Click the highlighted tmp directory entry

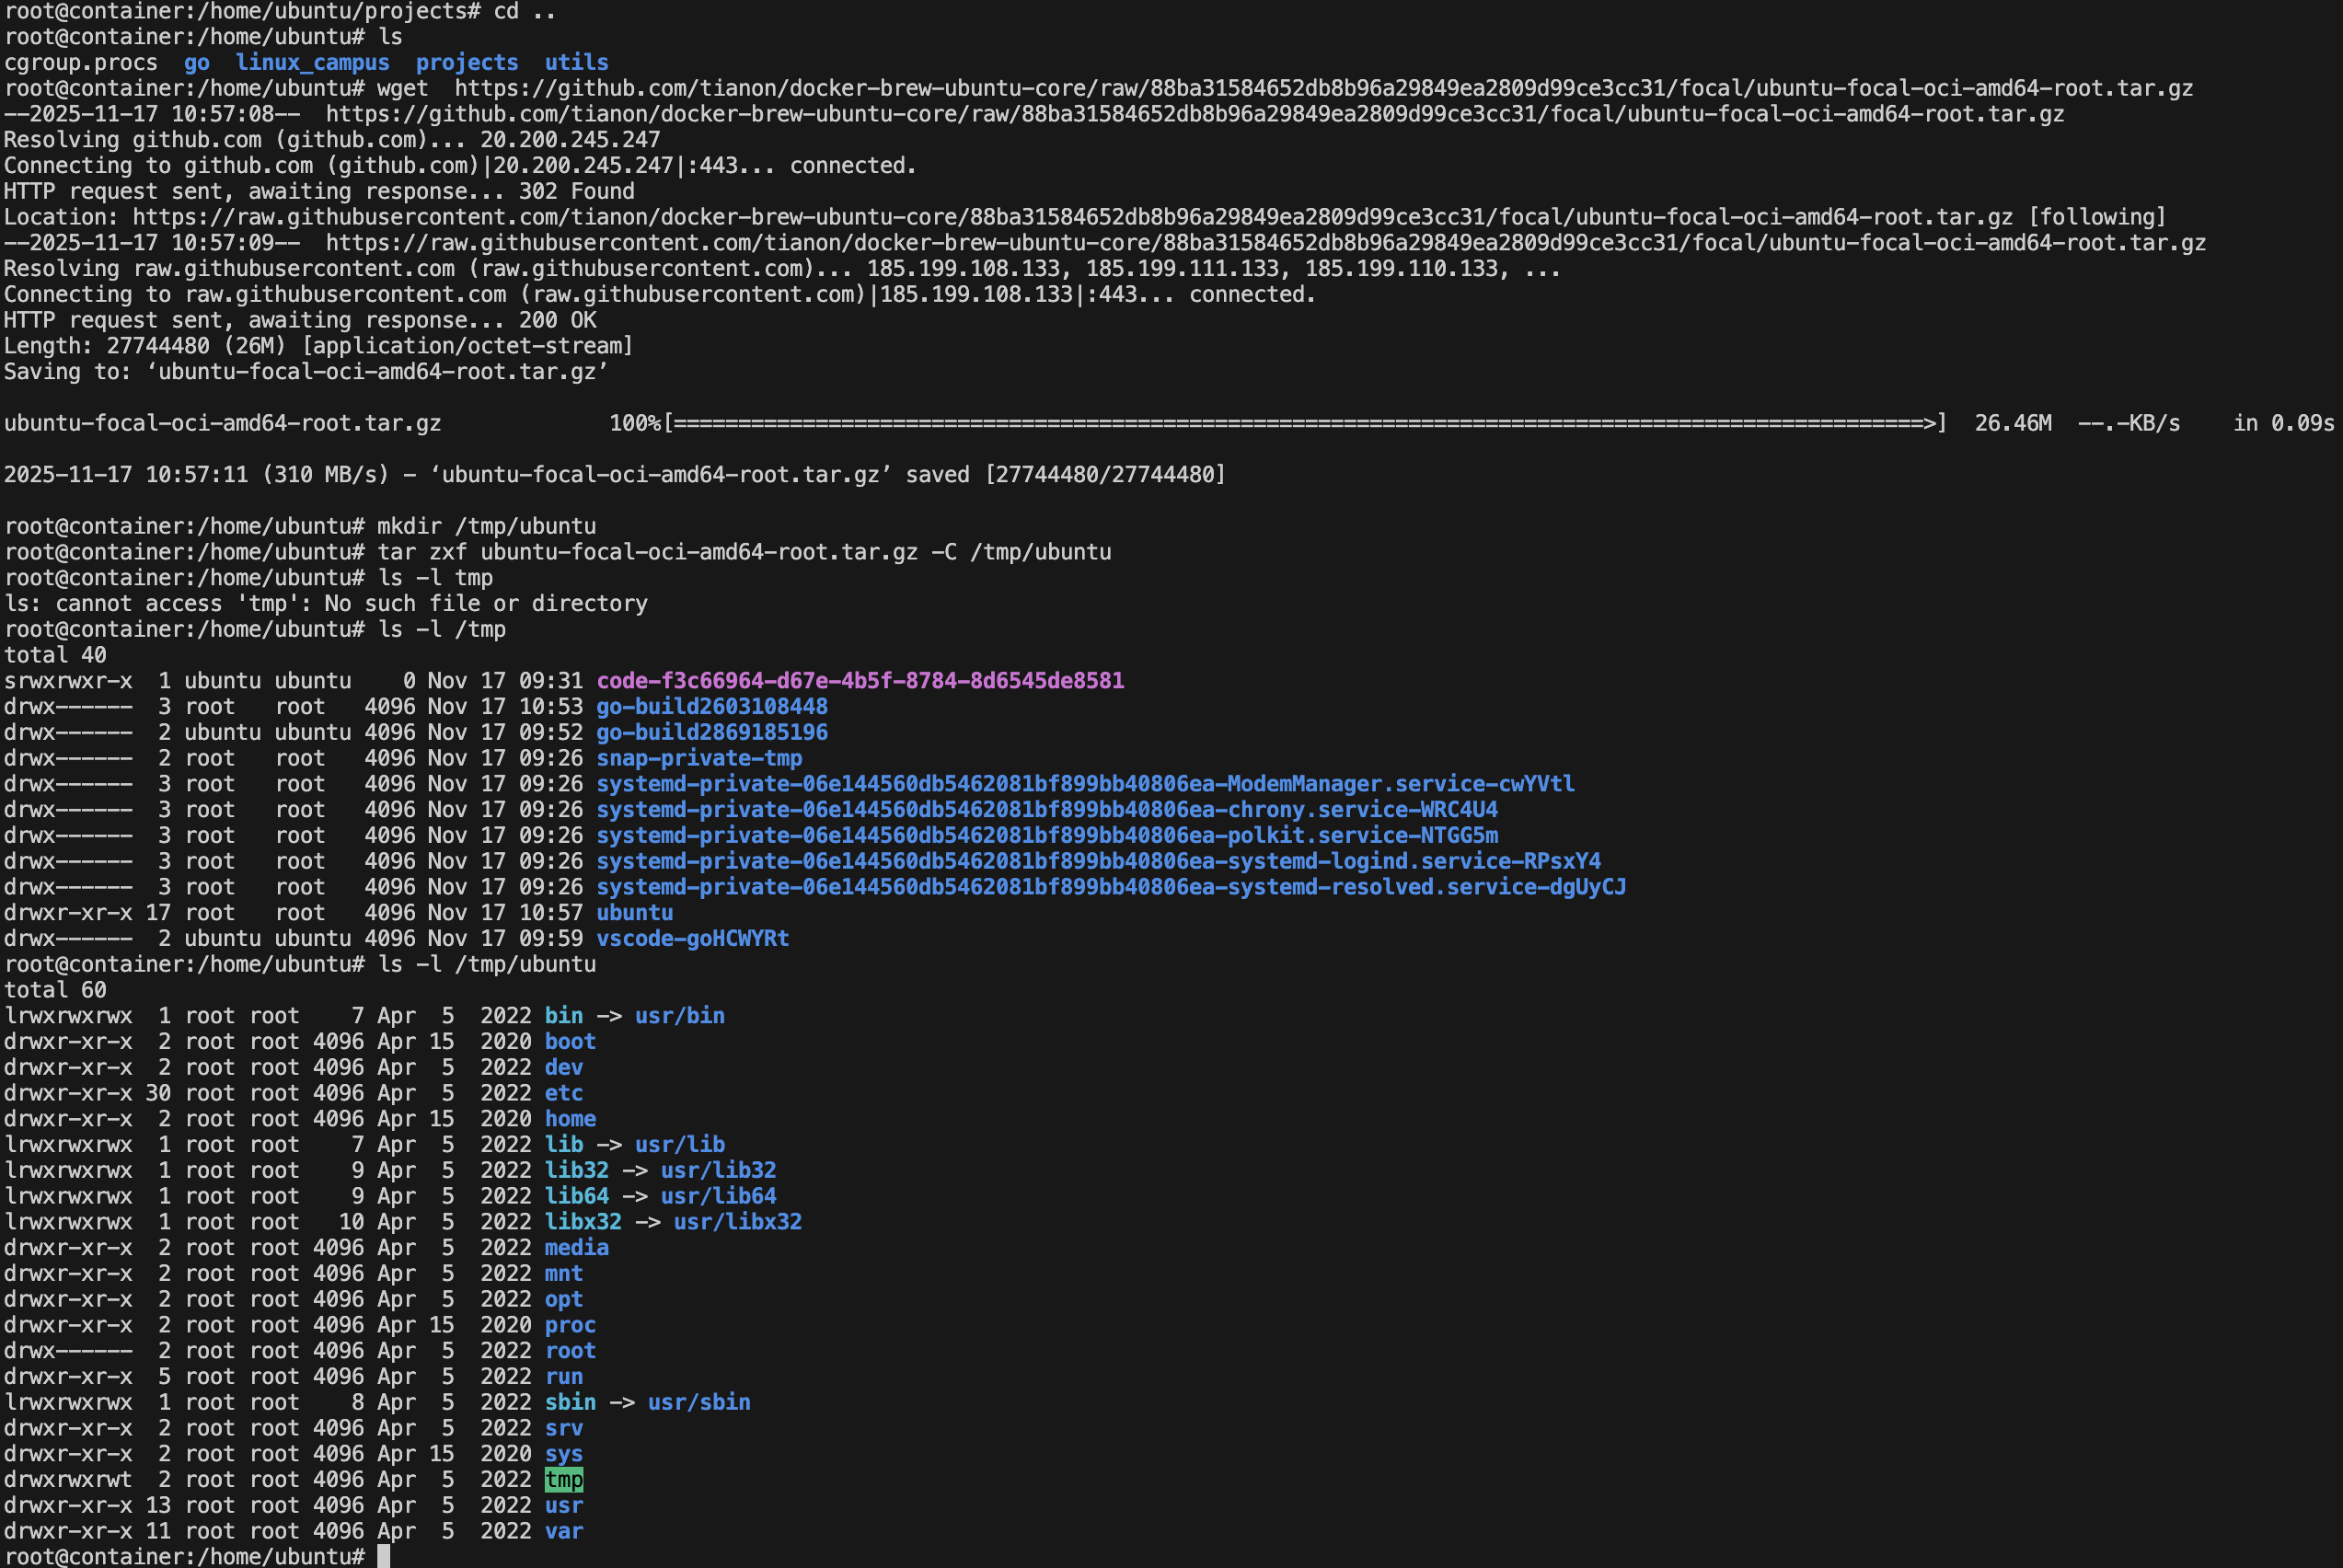point(563,1479)
